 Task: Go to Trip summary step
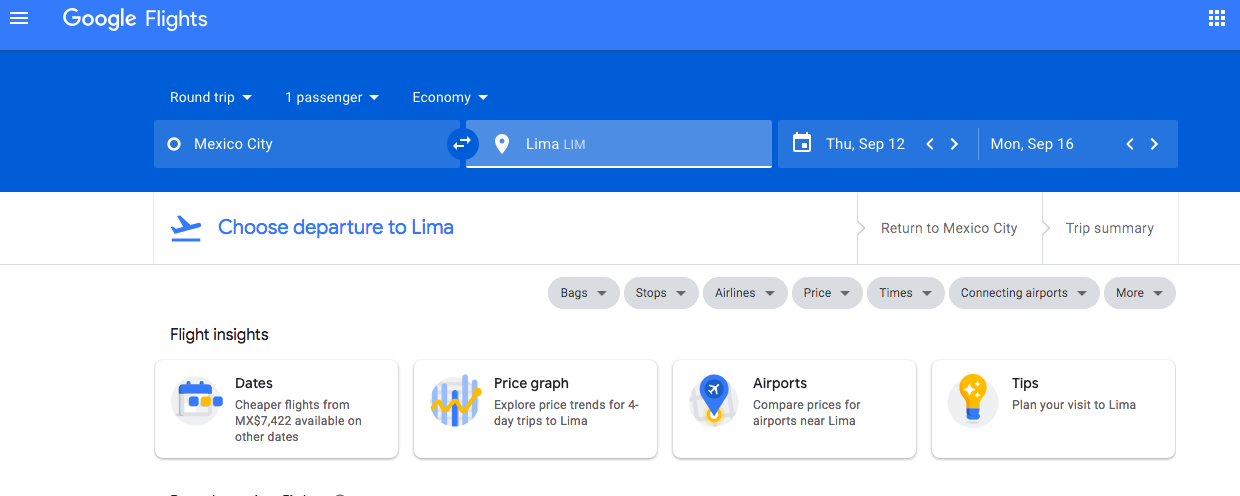[1110, 228]
